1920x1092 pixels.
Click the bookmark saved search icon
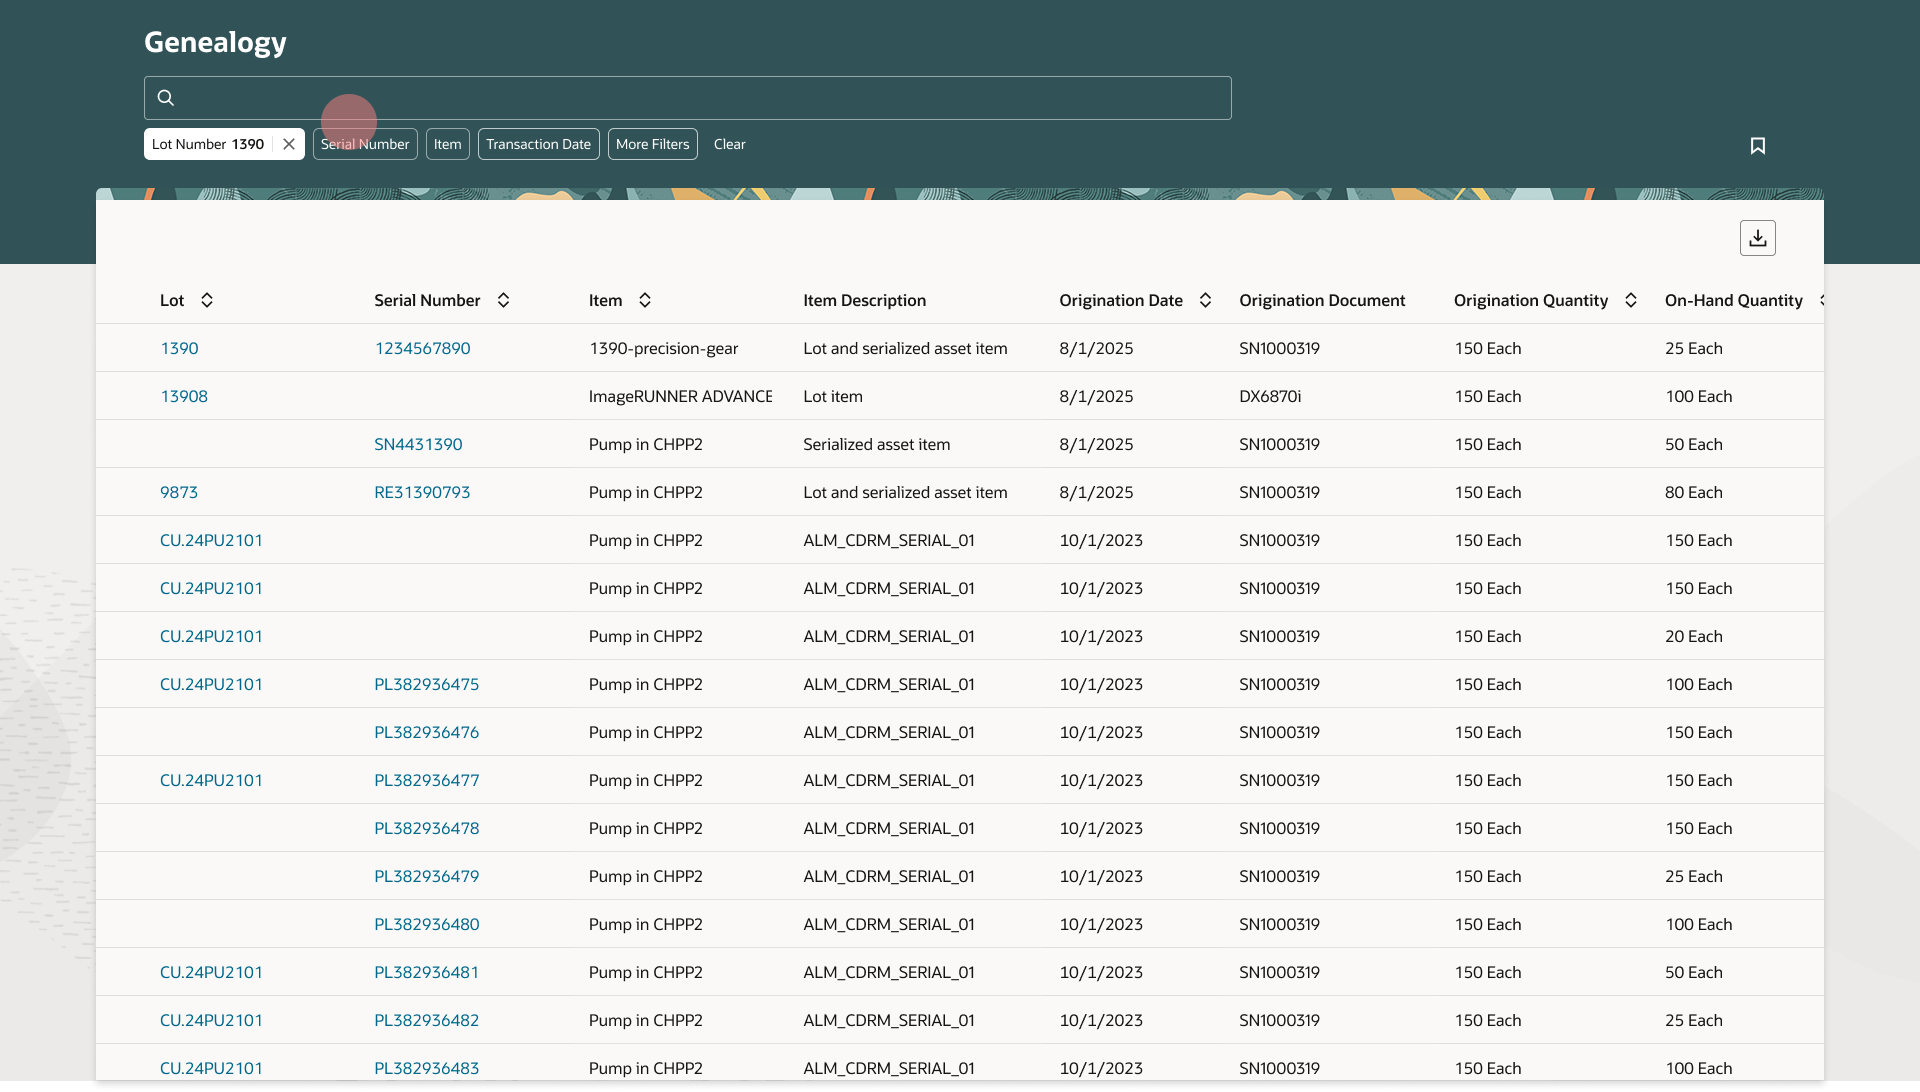tap(1757, 146)
